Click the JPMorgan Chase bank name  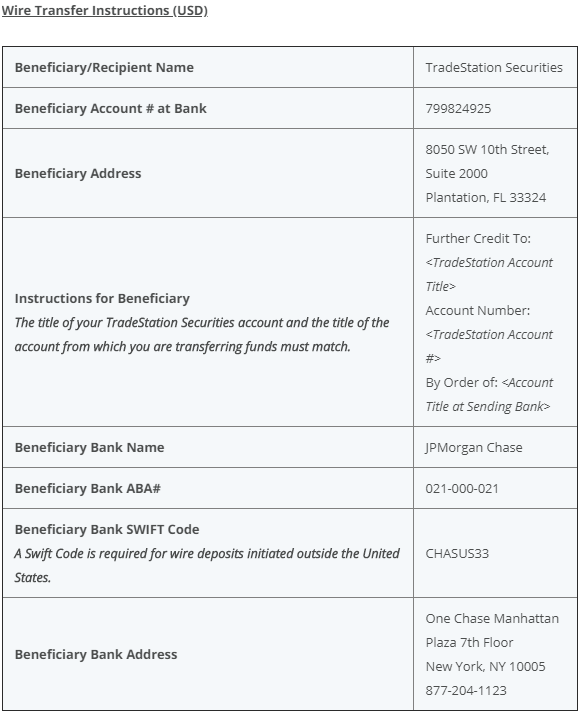474,448
